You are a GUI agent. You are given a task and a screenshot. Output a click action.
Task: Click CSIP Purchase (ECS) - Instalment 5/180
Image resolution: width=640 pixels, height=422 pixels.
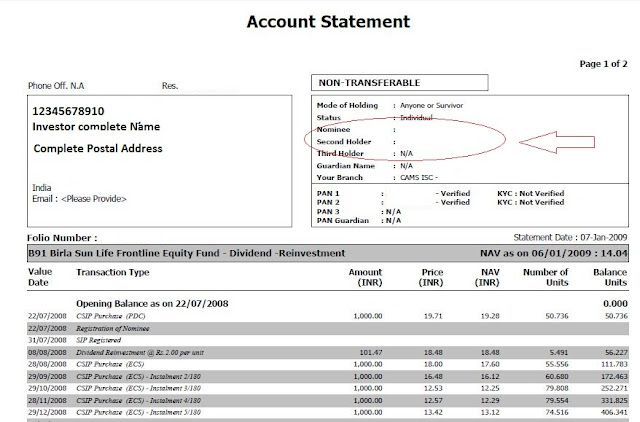pos(138,412)
